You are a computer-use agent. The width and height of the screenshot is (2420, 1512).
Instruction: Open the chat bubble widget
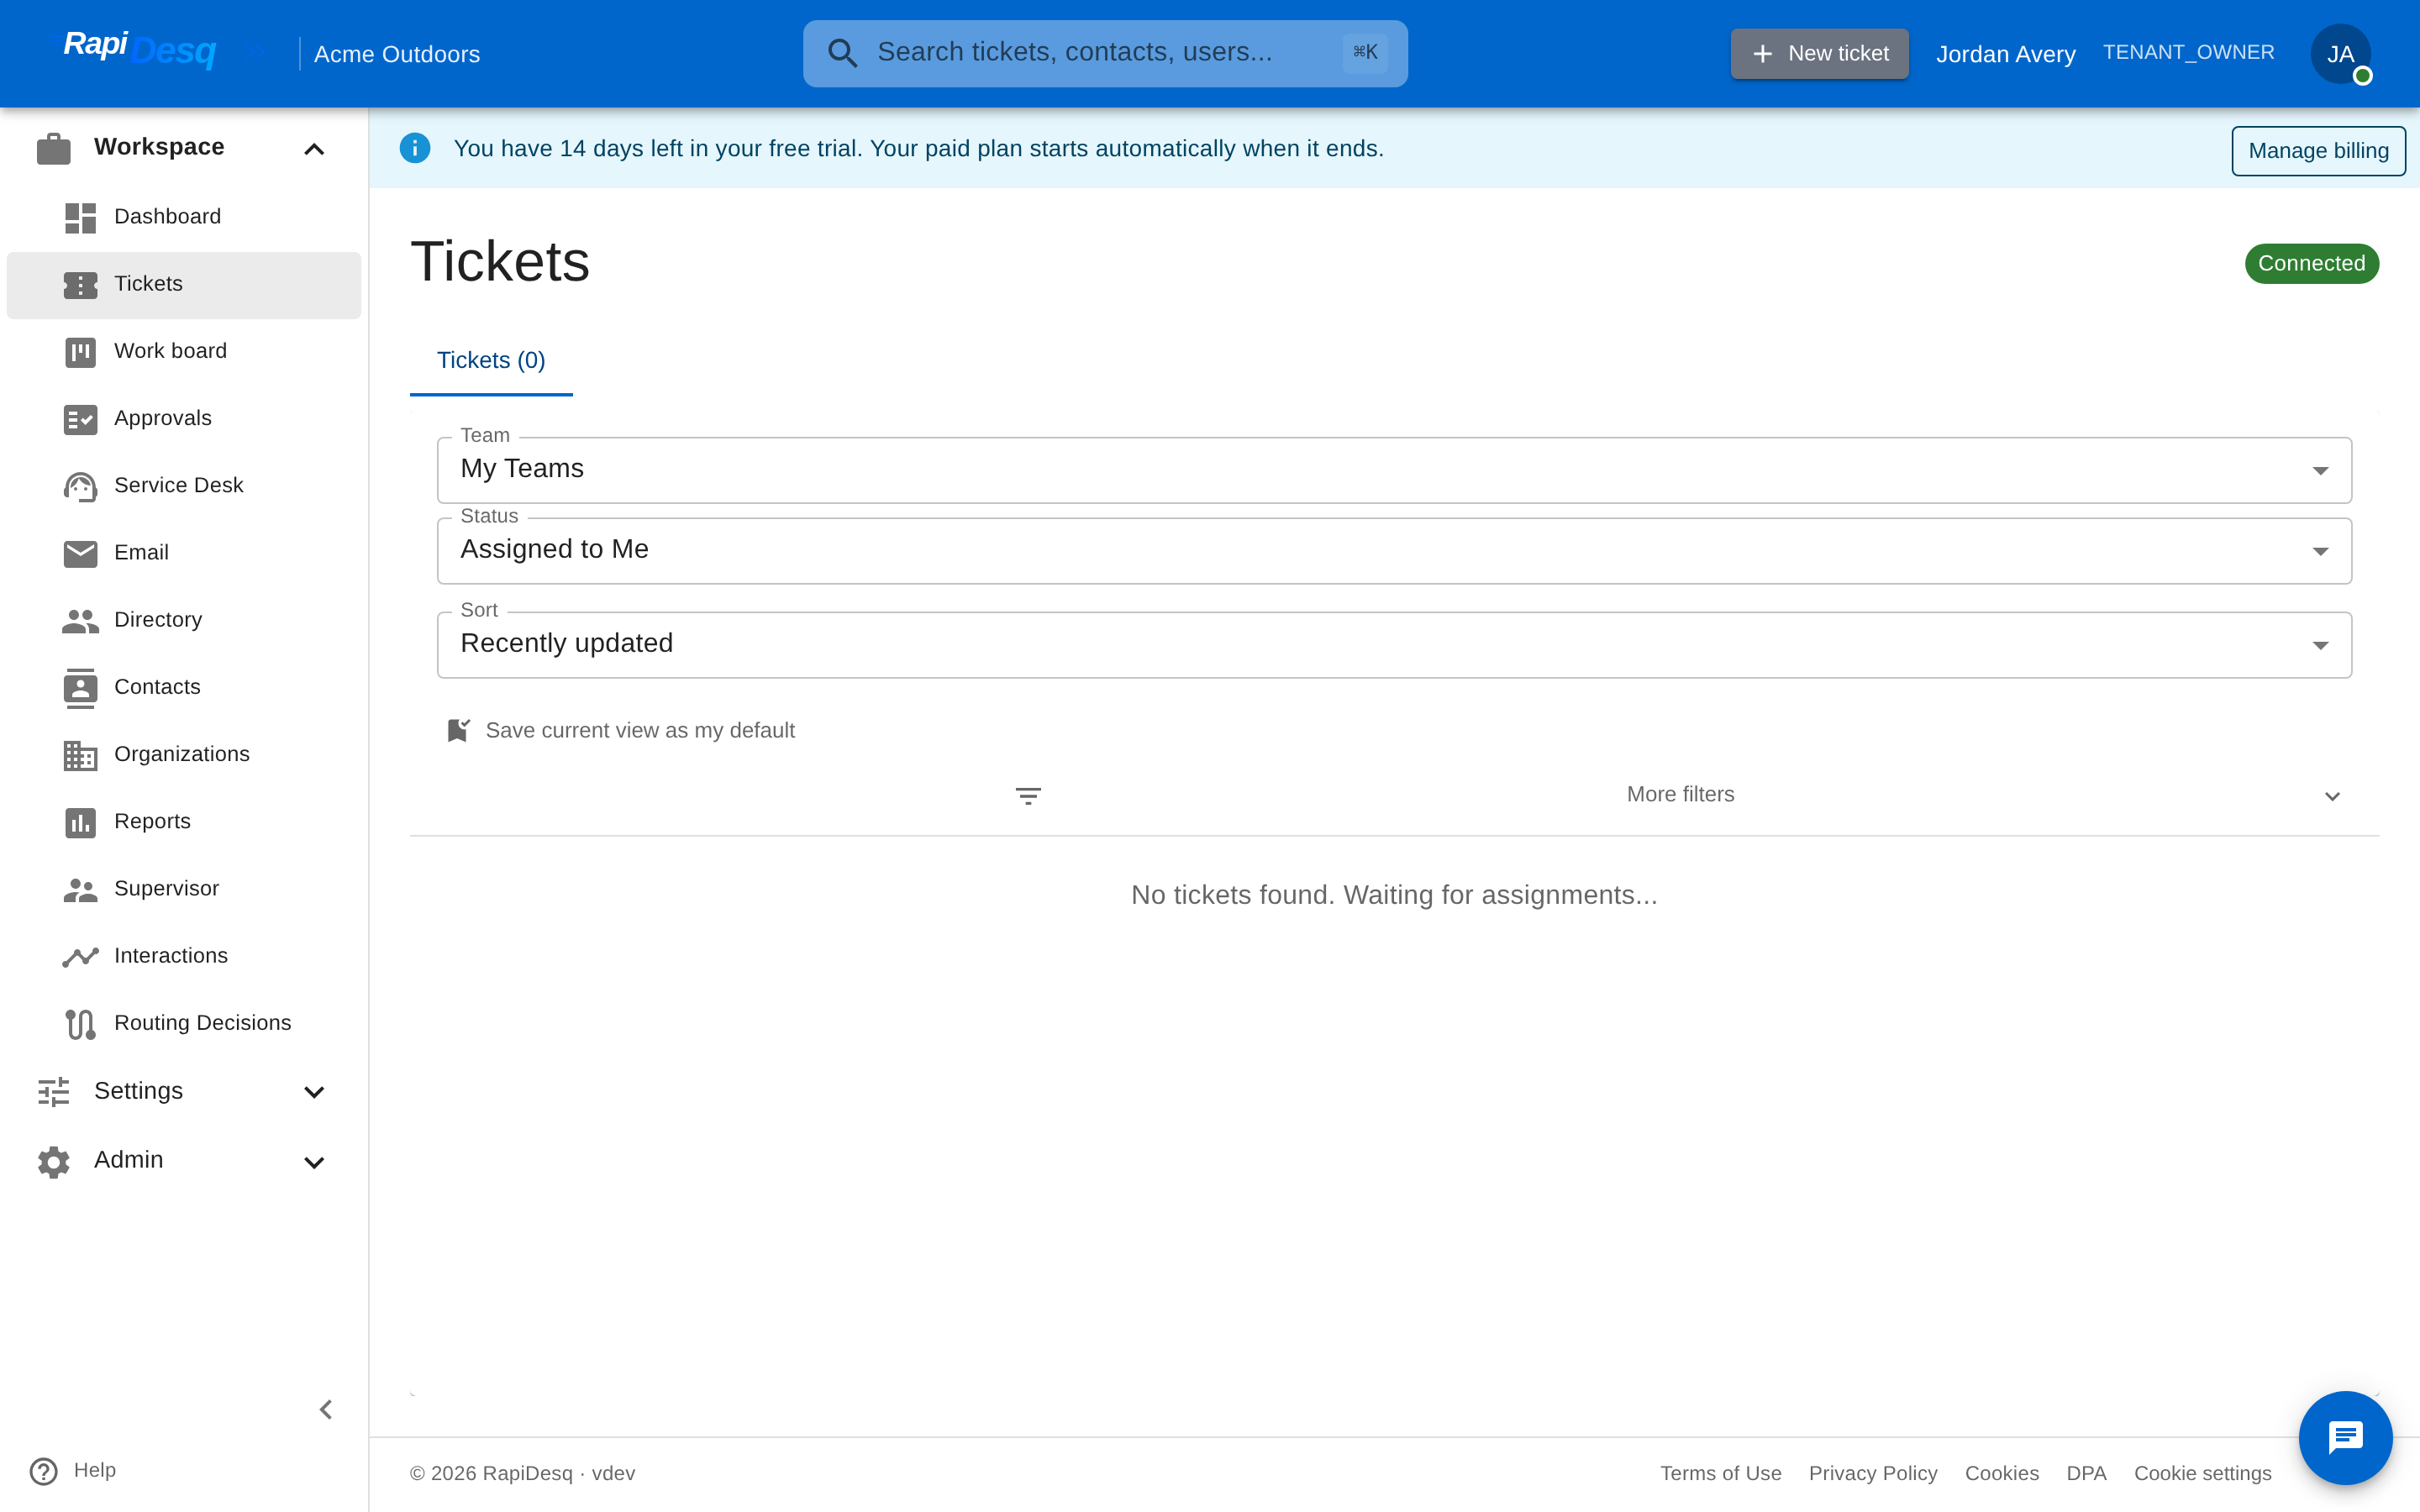[x=2345, y=1437]
